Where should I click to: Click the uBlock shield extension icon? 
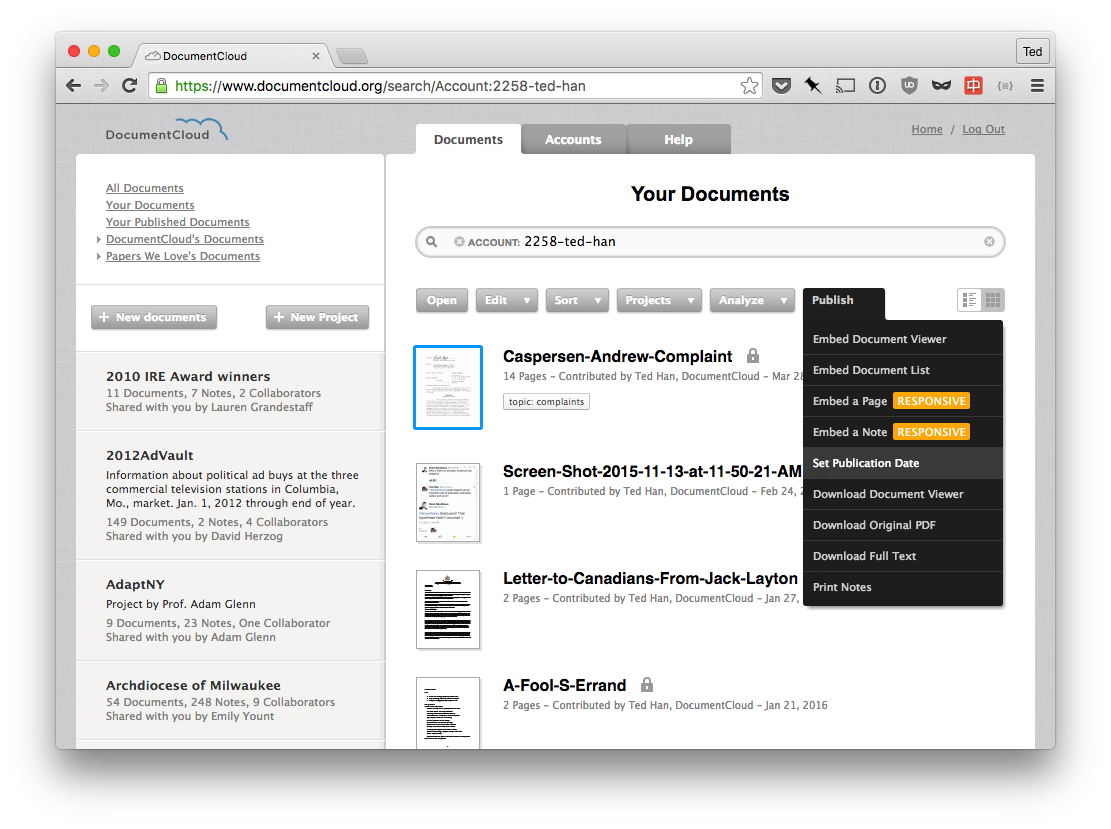[x=909, y=86]
